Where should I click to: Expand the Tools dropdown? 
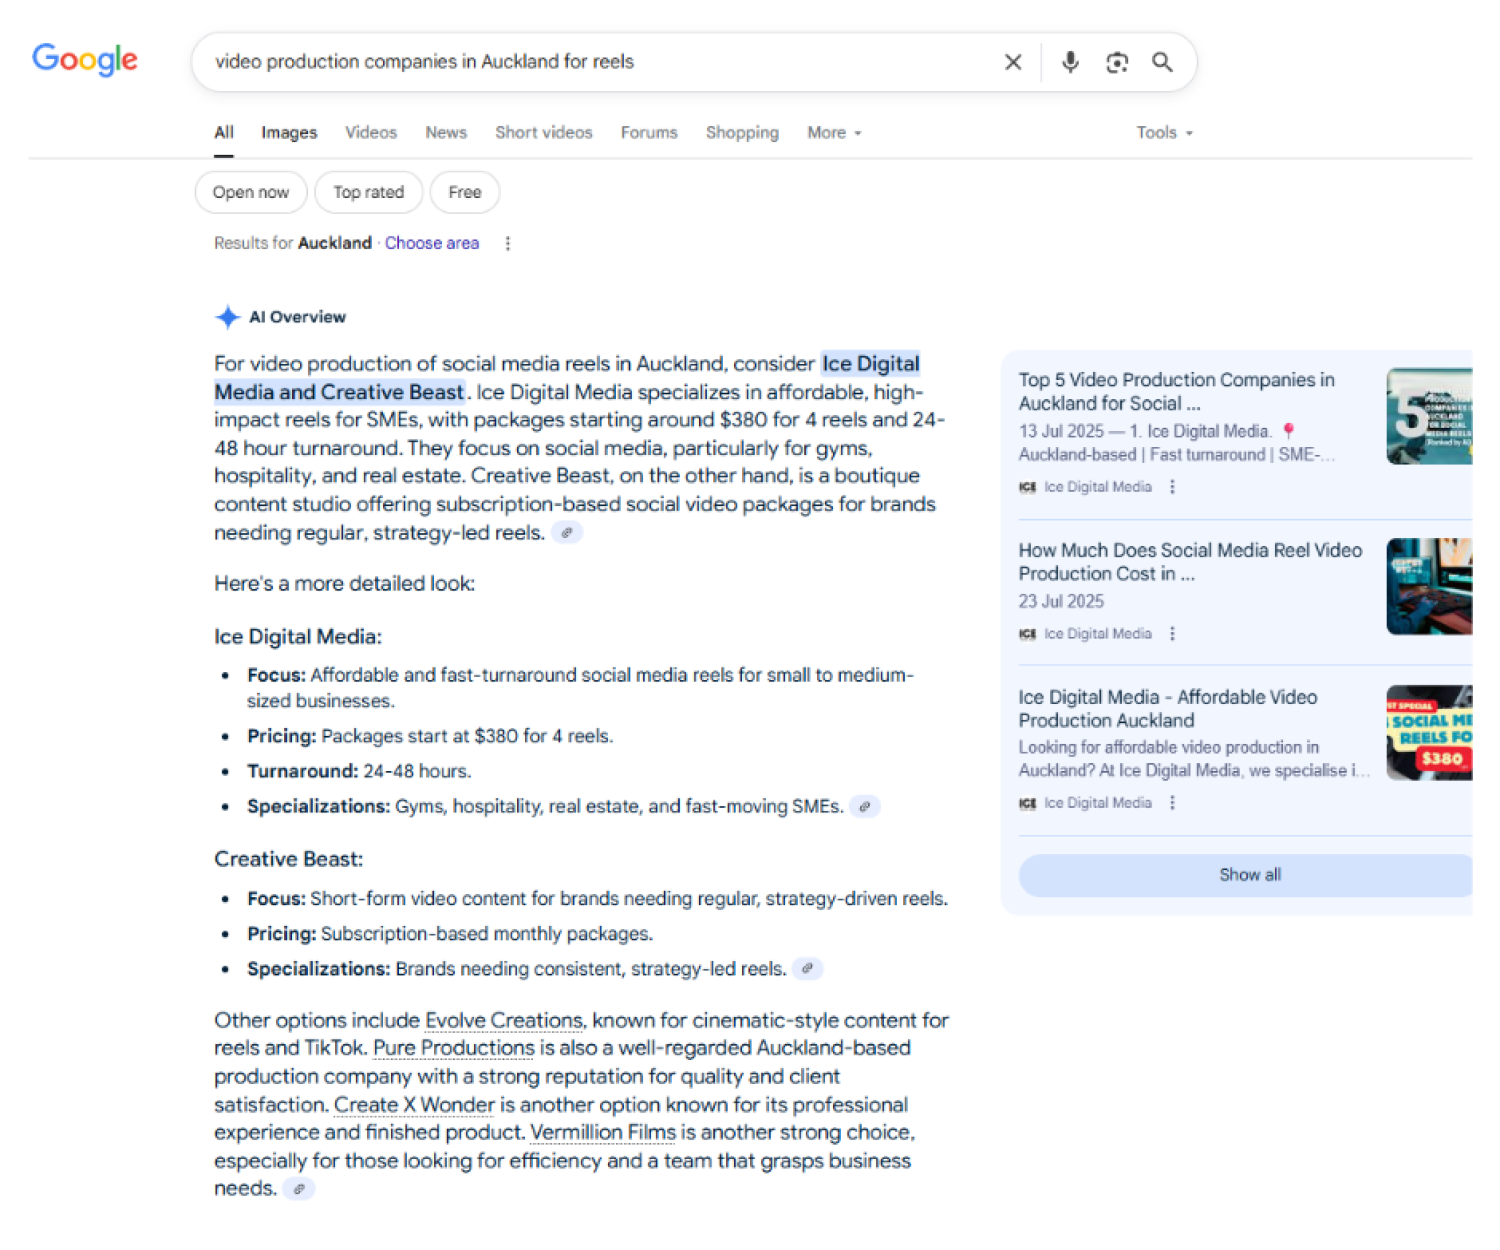coord(1165,132)
